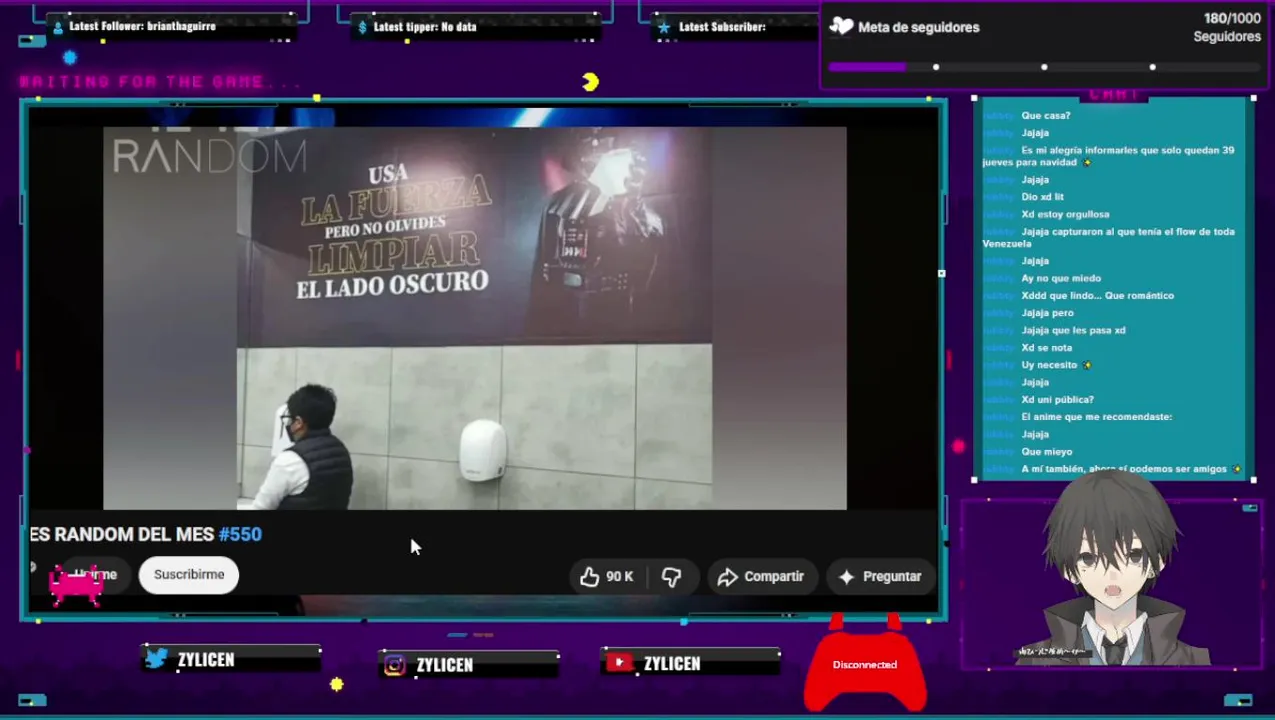The height and width of the screenshot is (720, 1275).
Task: Click the ZYLICEN Twitter handle label
Action: point(205,659)
